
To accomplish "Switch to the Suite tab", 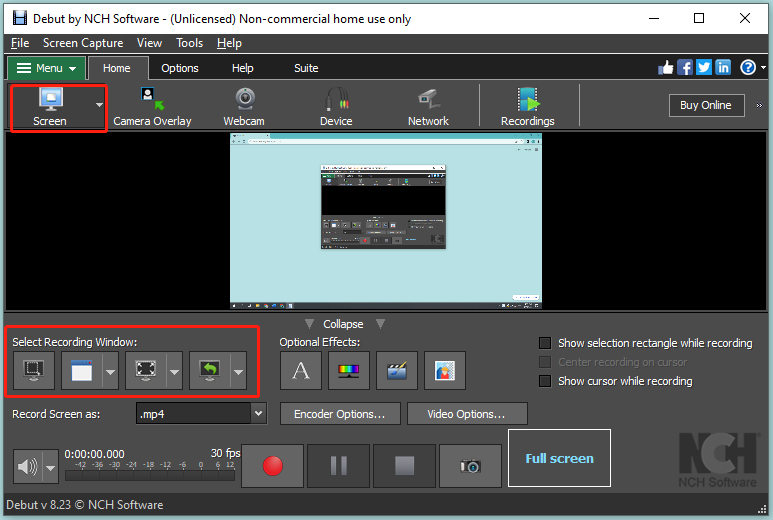I will coord(306,68).
